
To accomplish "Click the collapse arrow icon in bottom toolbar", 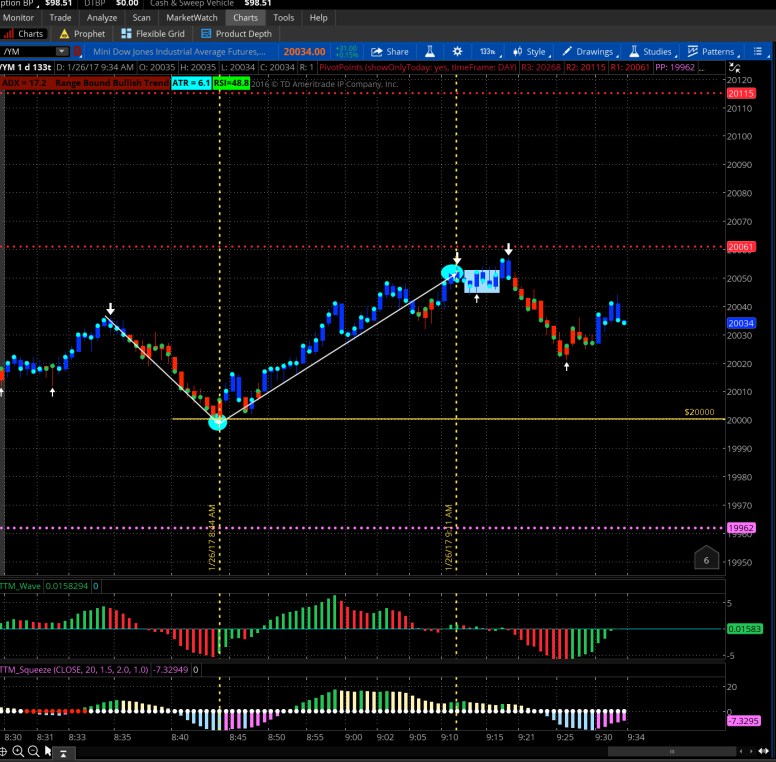I will click(x=64, y=751).
